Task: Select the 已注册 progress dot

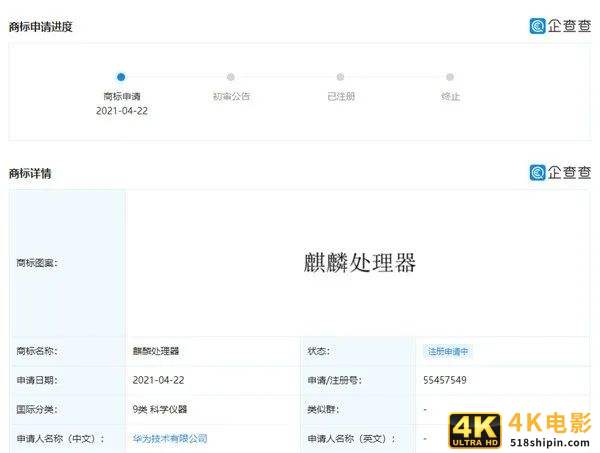Action: [x=340, y=77]
